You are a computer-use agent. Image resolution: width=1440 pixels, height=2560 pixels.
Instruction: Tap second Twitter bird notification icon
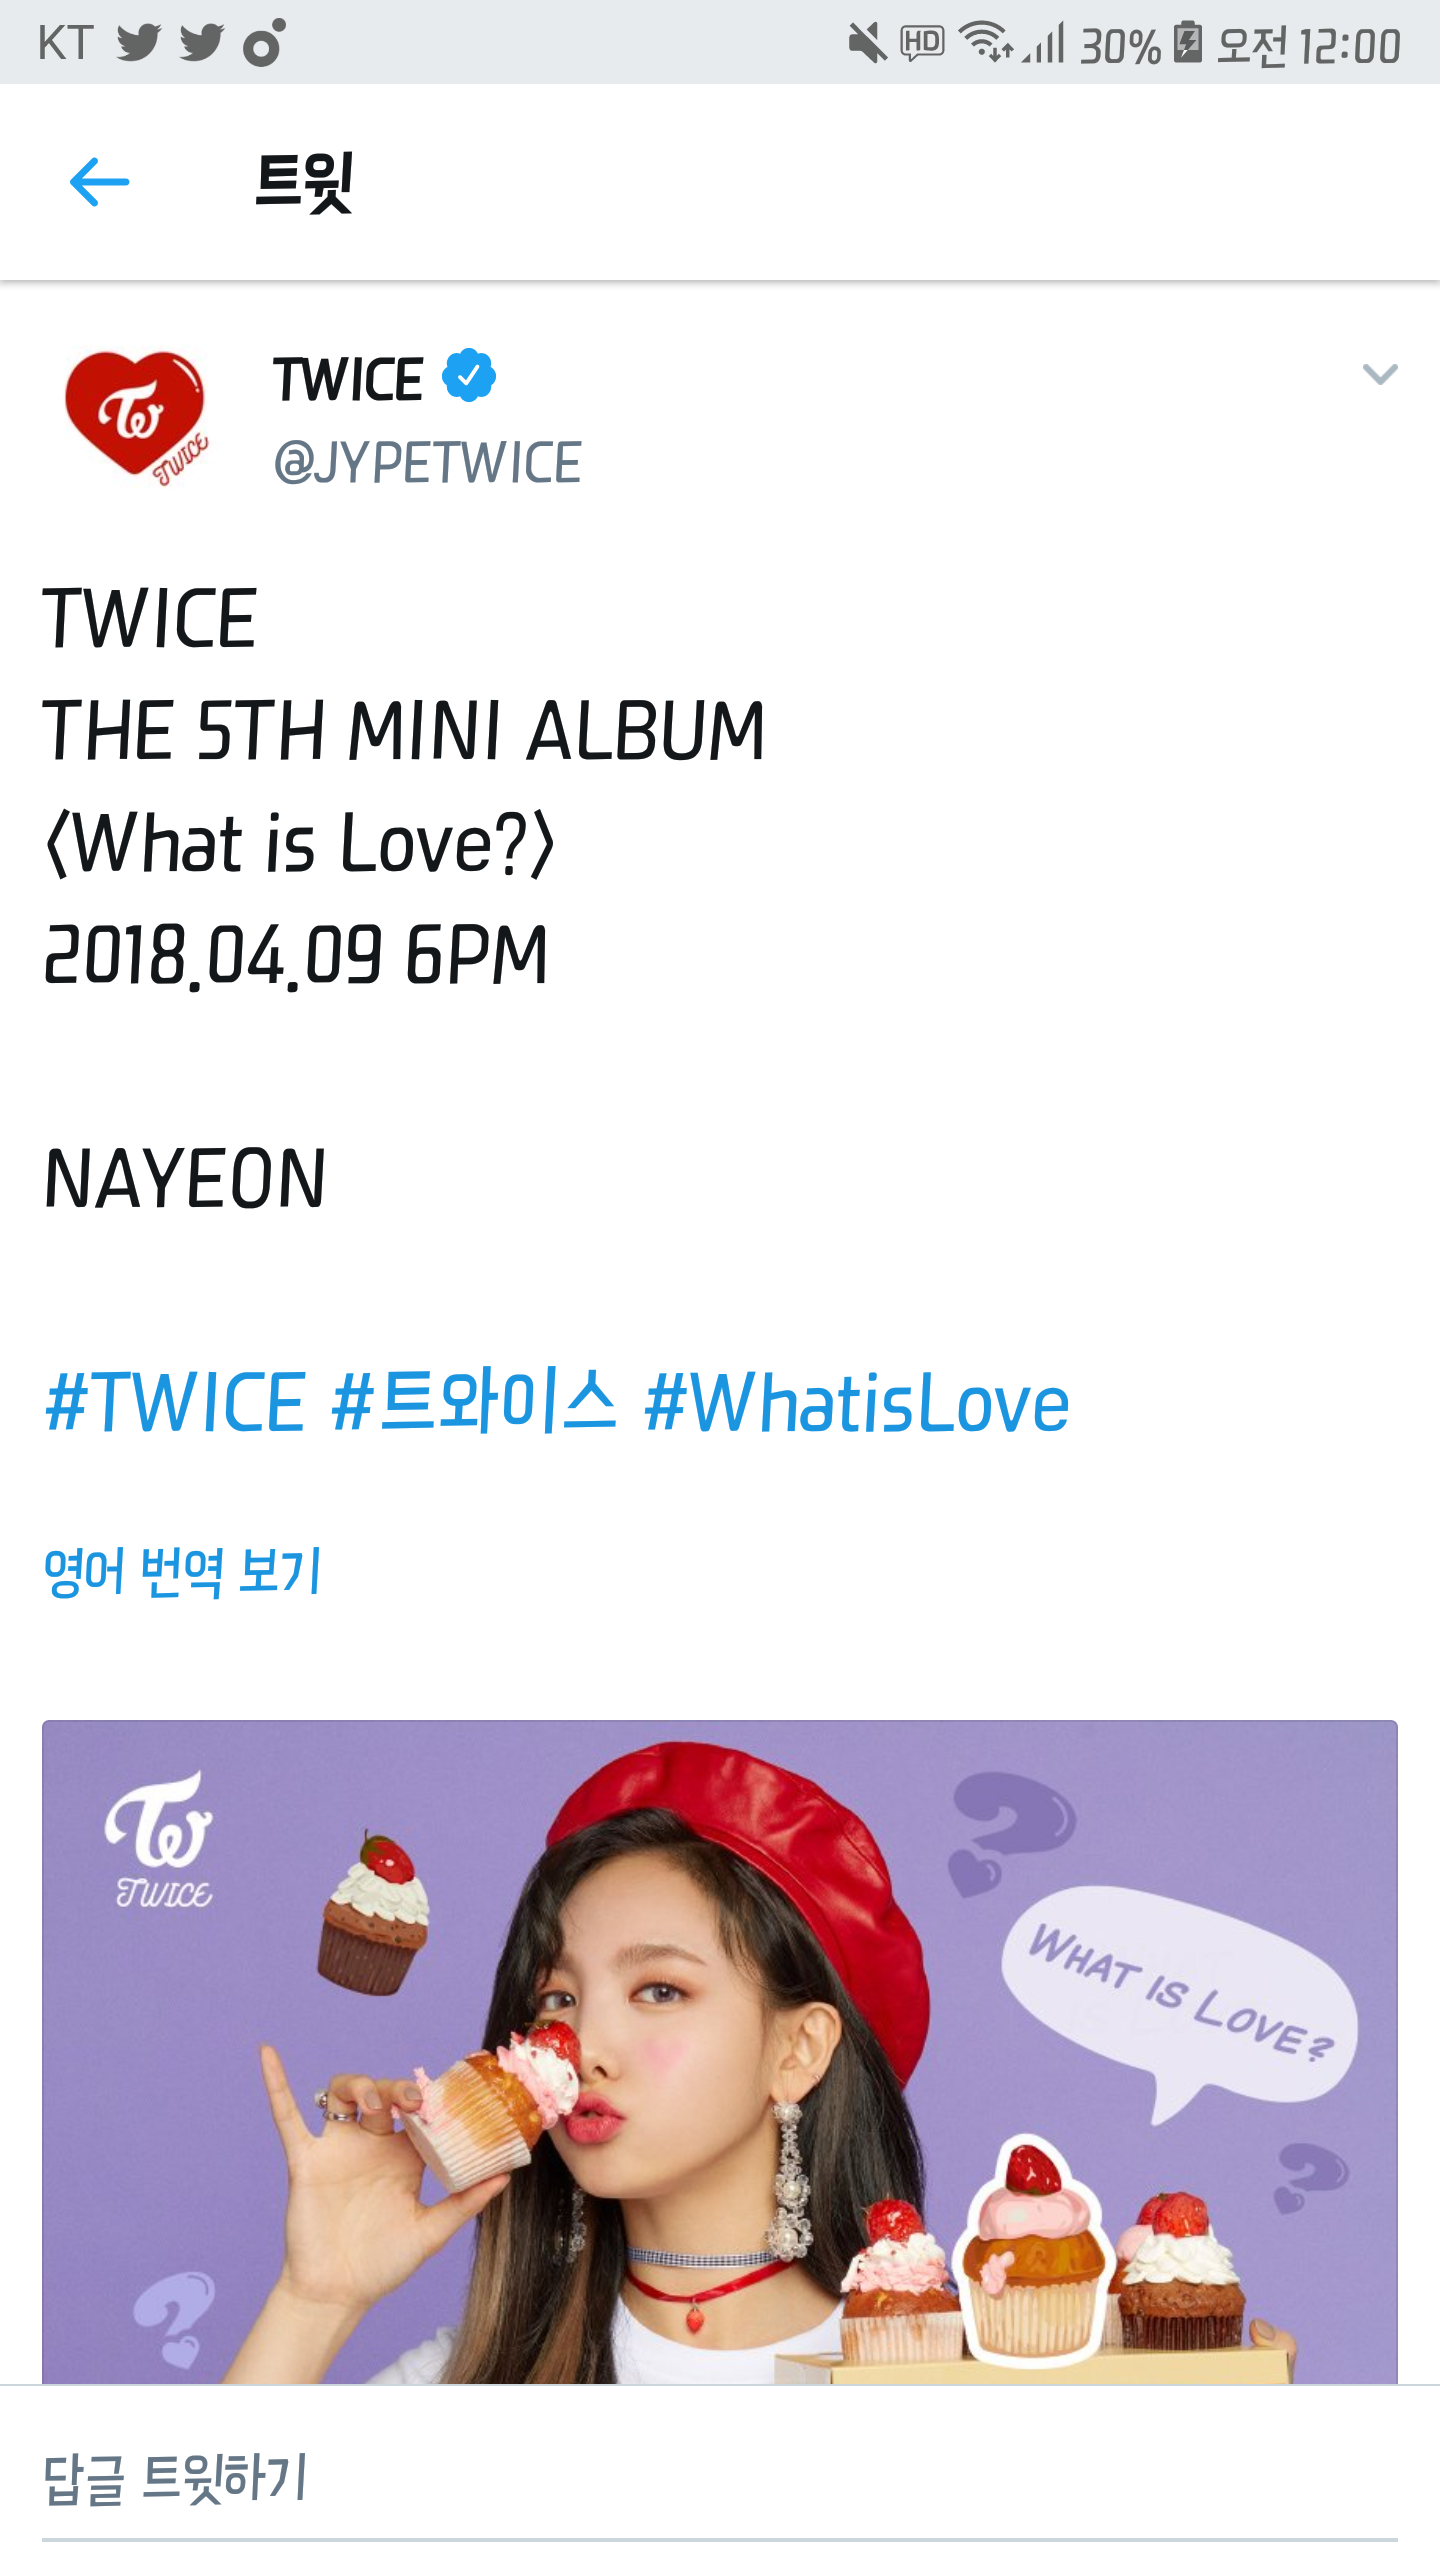click(201, 43)
